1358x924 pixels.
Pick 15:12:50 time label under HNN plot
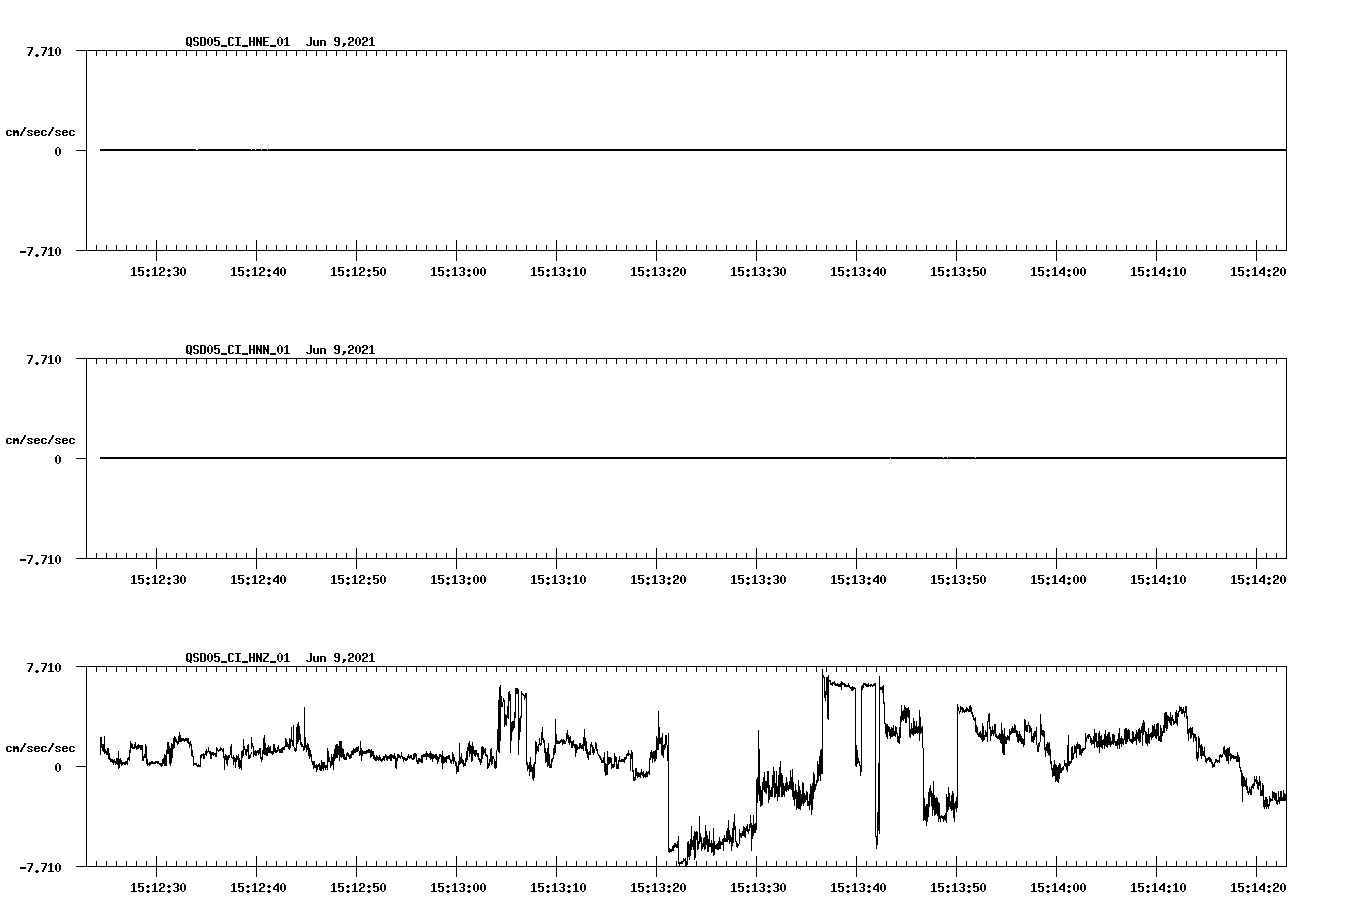tap(358, 580)
